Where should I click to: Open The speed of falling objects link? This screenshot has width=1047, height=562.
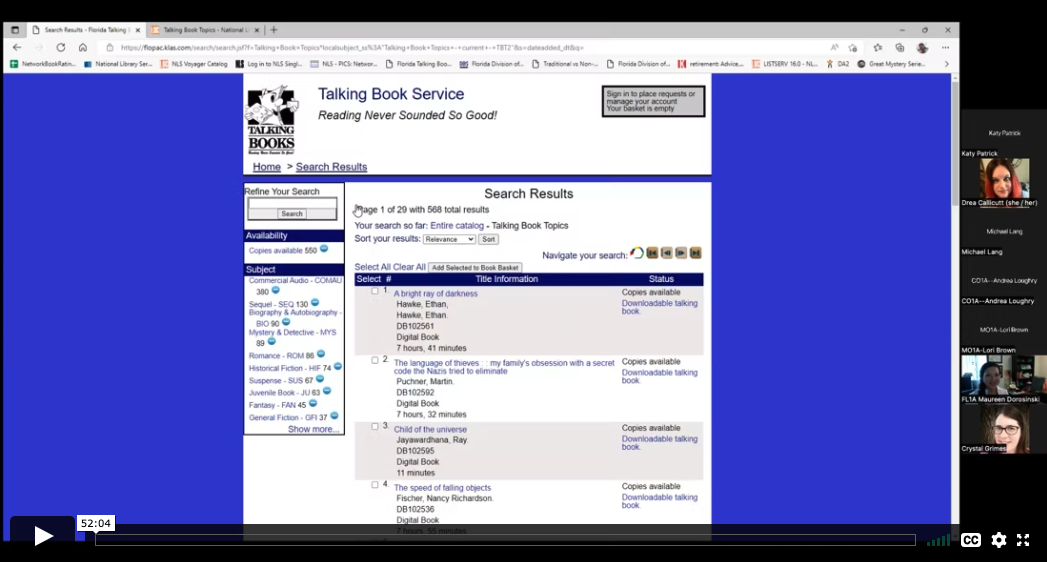(x=442, y=488)
